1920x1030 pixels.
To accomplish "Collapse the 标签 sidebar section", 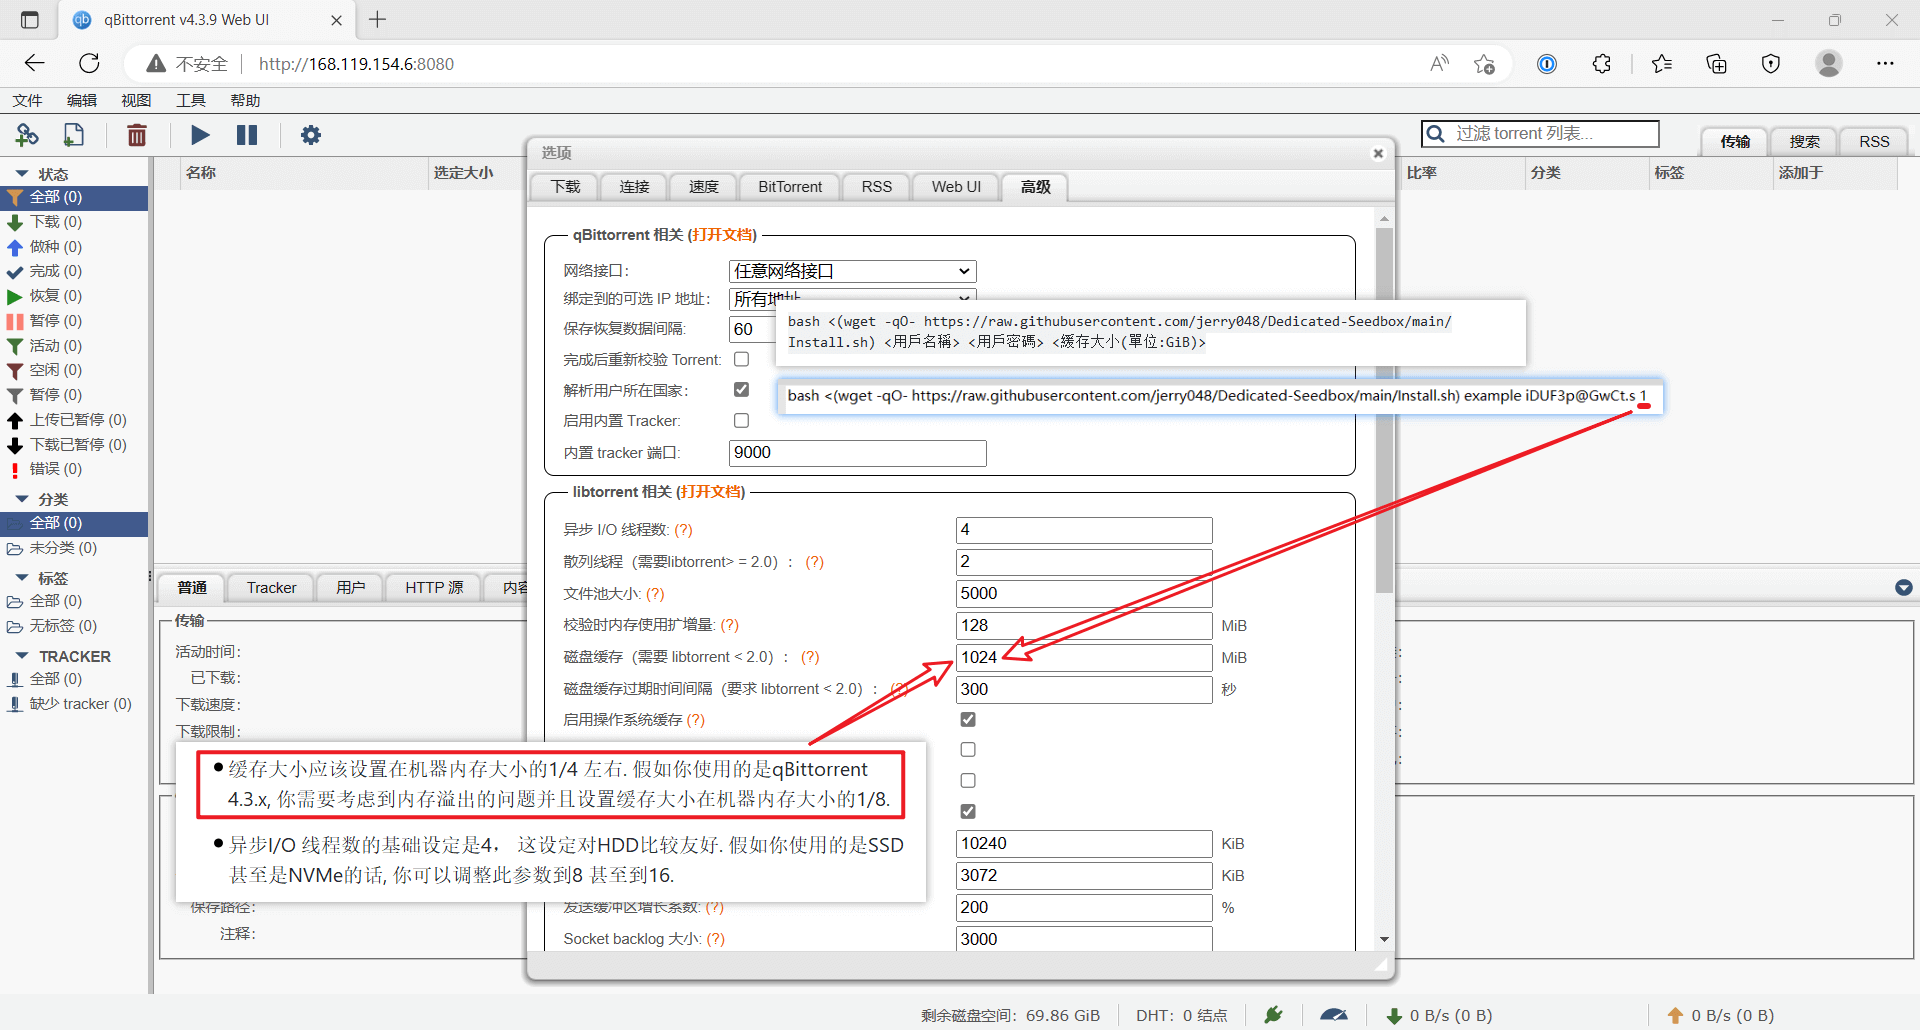I will point(22,578).
